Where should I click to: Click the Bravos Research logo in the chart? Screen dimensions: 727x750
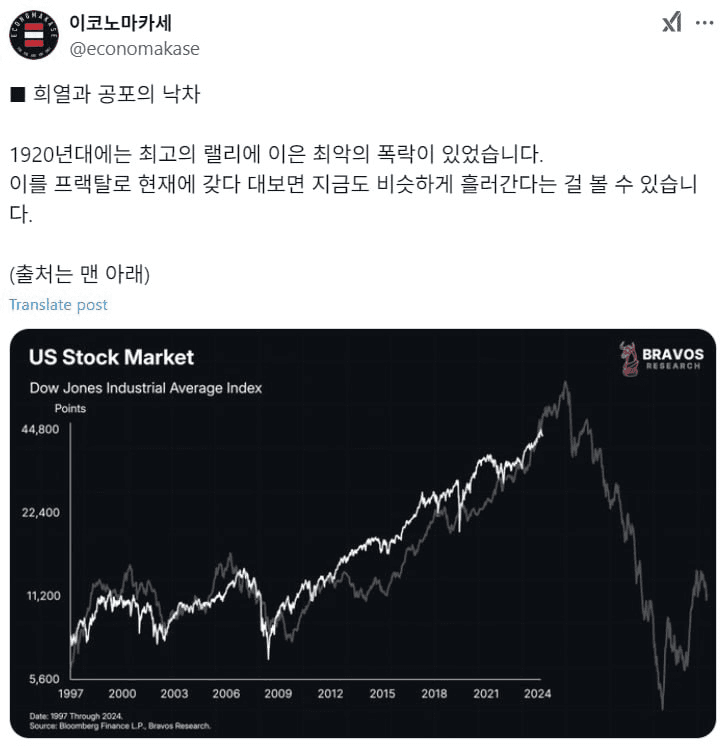point(662,359)
